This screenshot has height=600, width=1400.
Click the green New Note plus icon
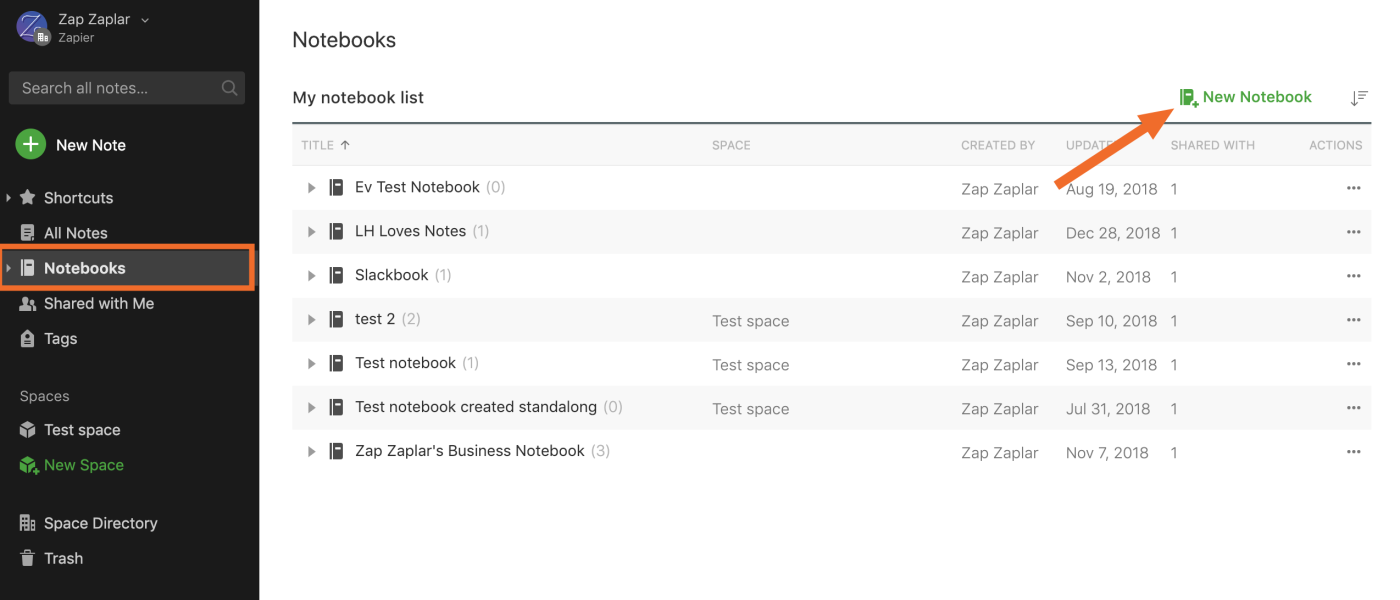(31, 145)
